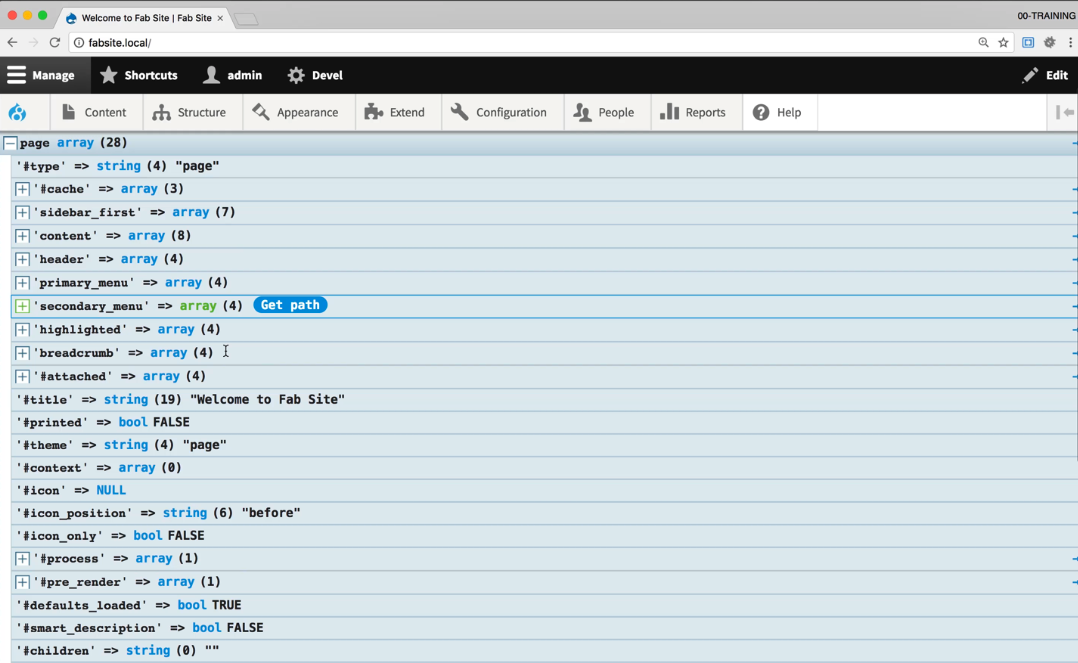Click the Edit pencil button
The width and height of the screenshot is (1078, 663).
[x=1045, y=75]
